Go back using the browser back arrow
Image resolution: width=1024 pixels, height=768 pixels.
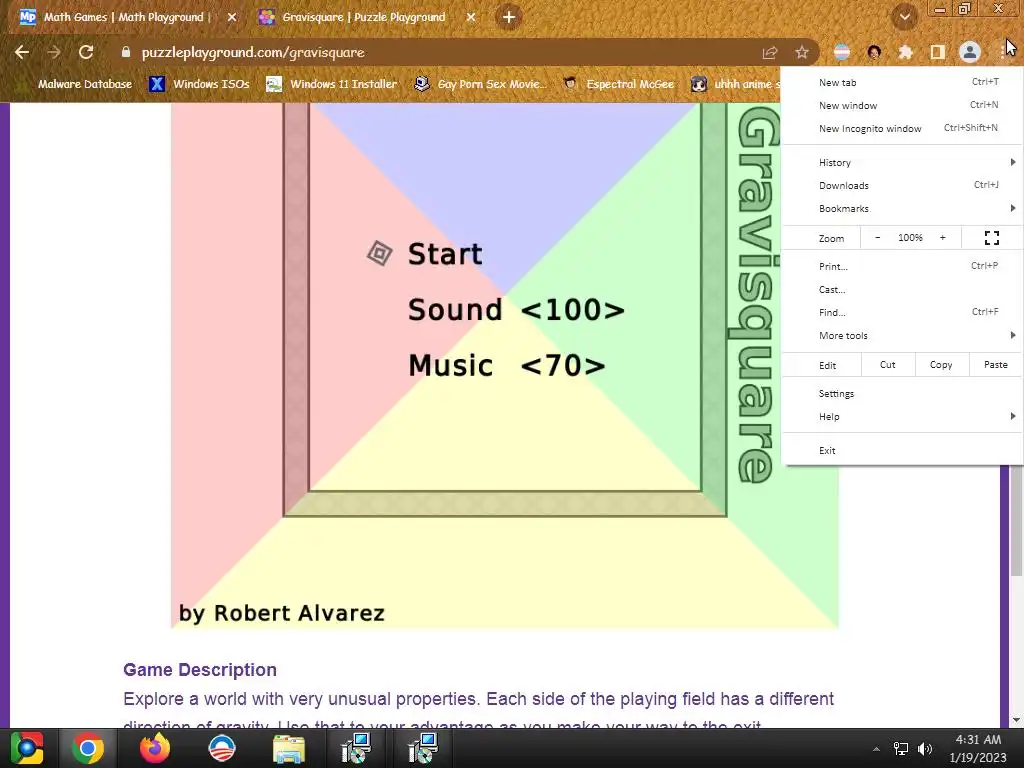(22, 52)
